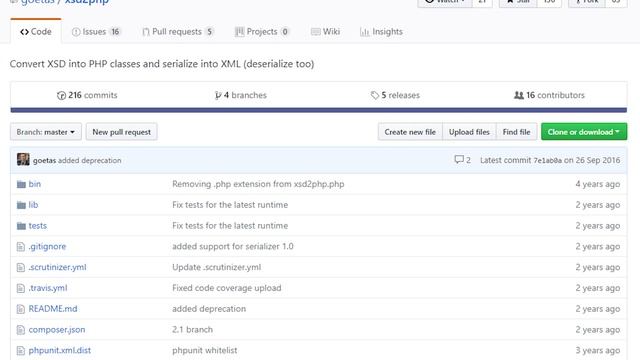
Task: View the 16 contributors
Action: point(549,95)
